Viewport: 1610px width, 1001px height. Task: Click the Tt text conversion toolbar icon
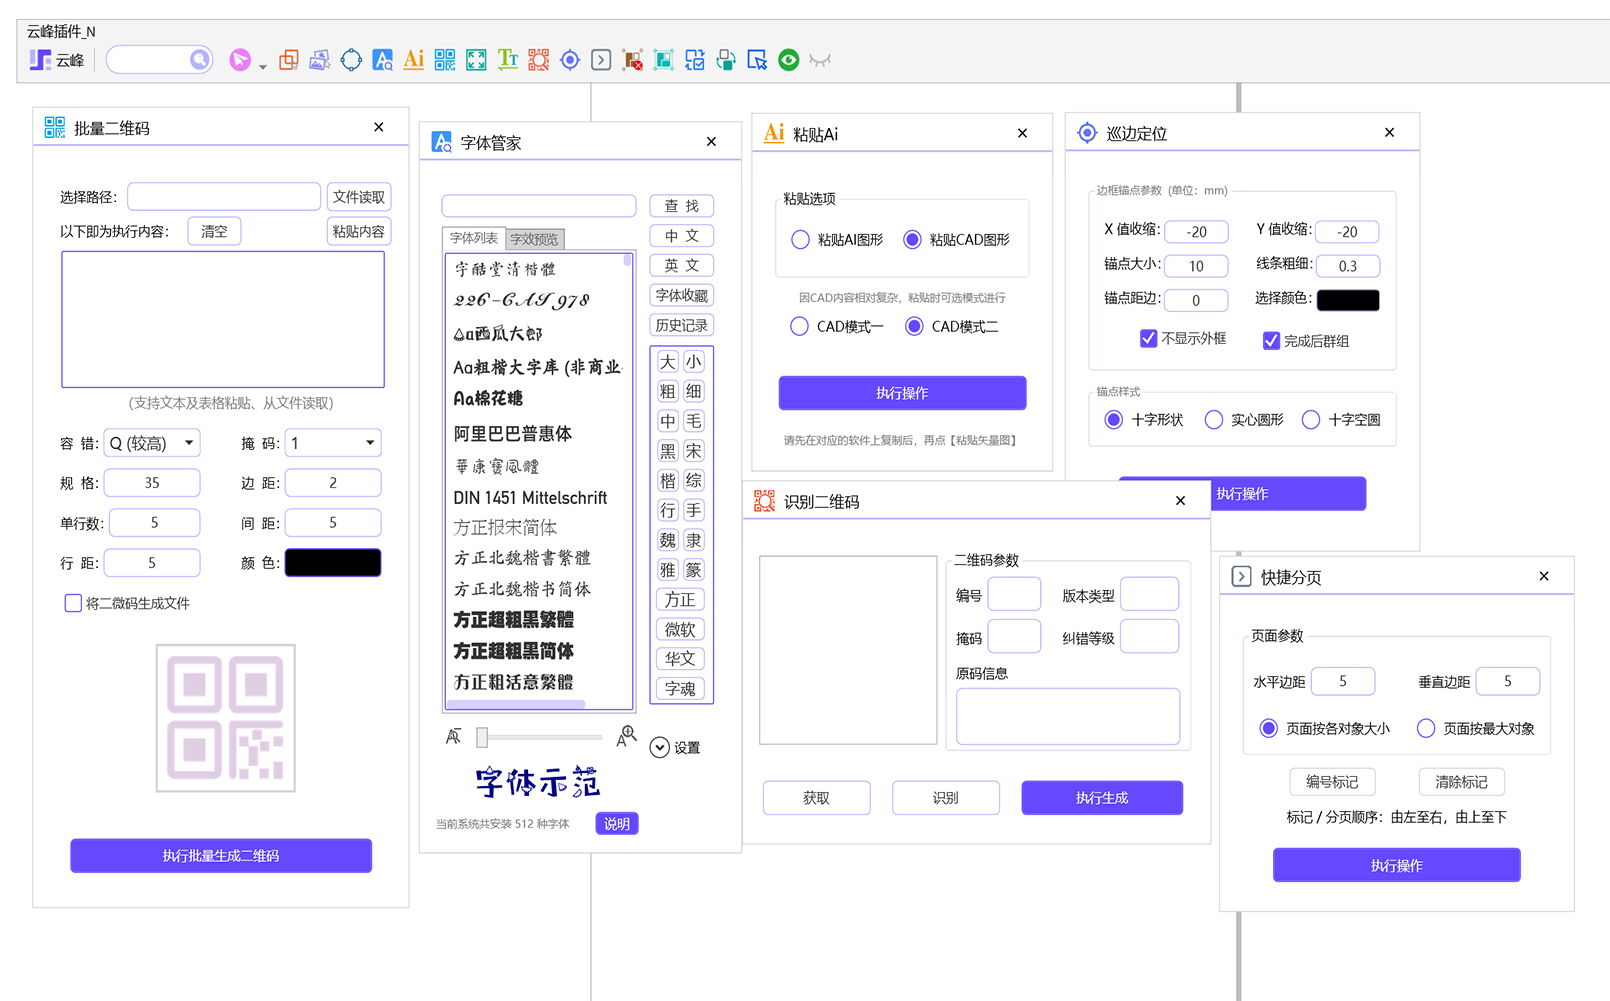point(507,59)
